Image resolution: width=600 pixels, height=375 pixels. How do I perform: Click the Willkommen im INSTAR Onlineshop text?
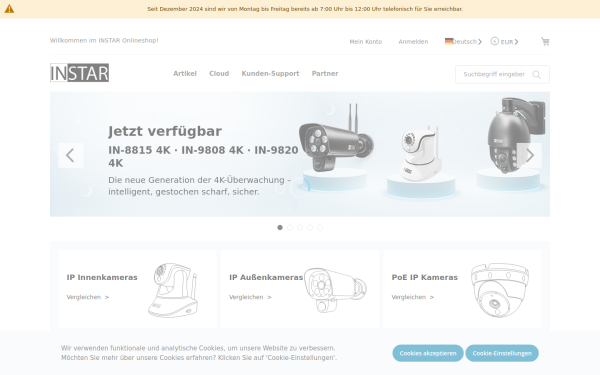tap(104, 41)
